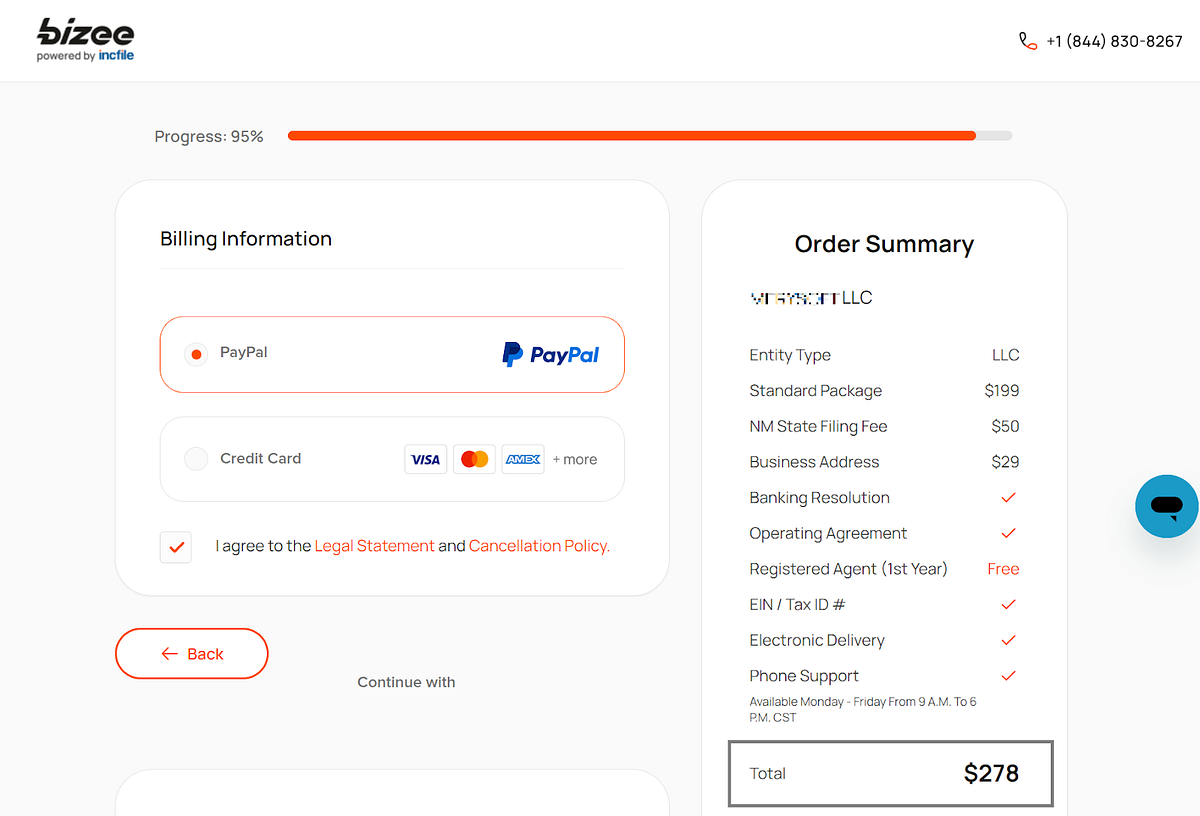Click the '$278' total amount

point(991,773)
